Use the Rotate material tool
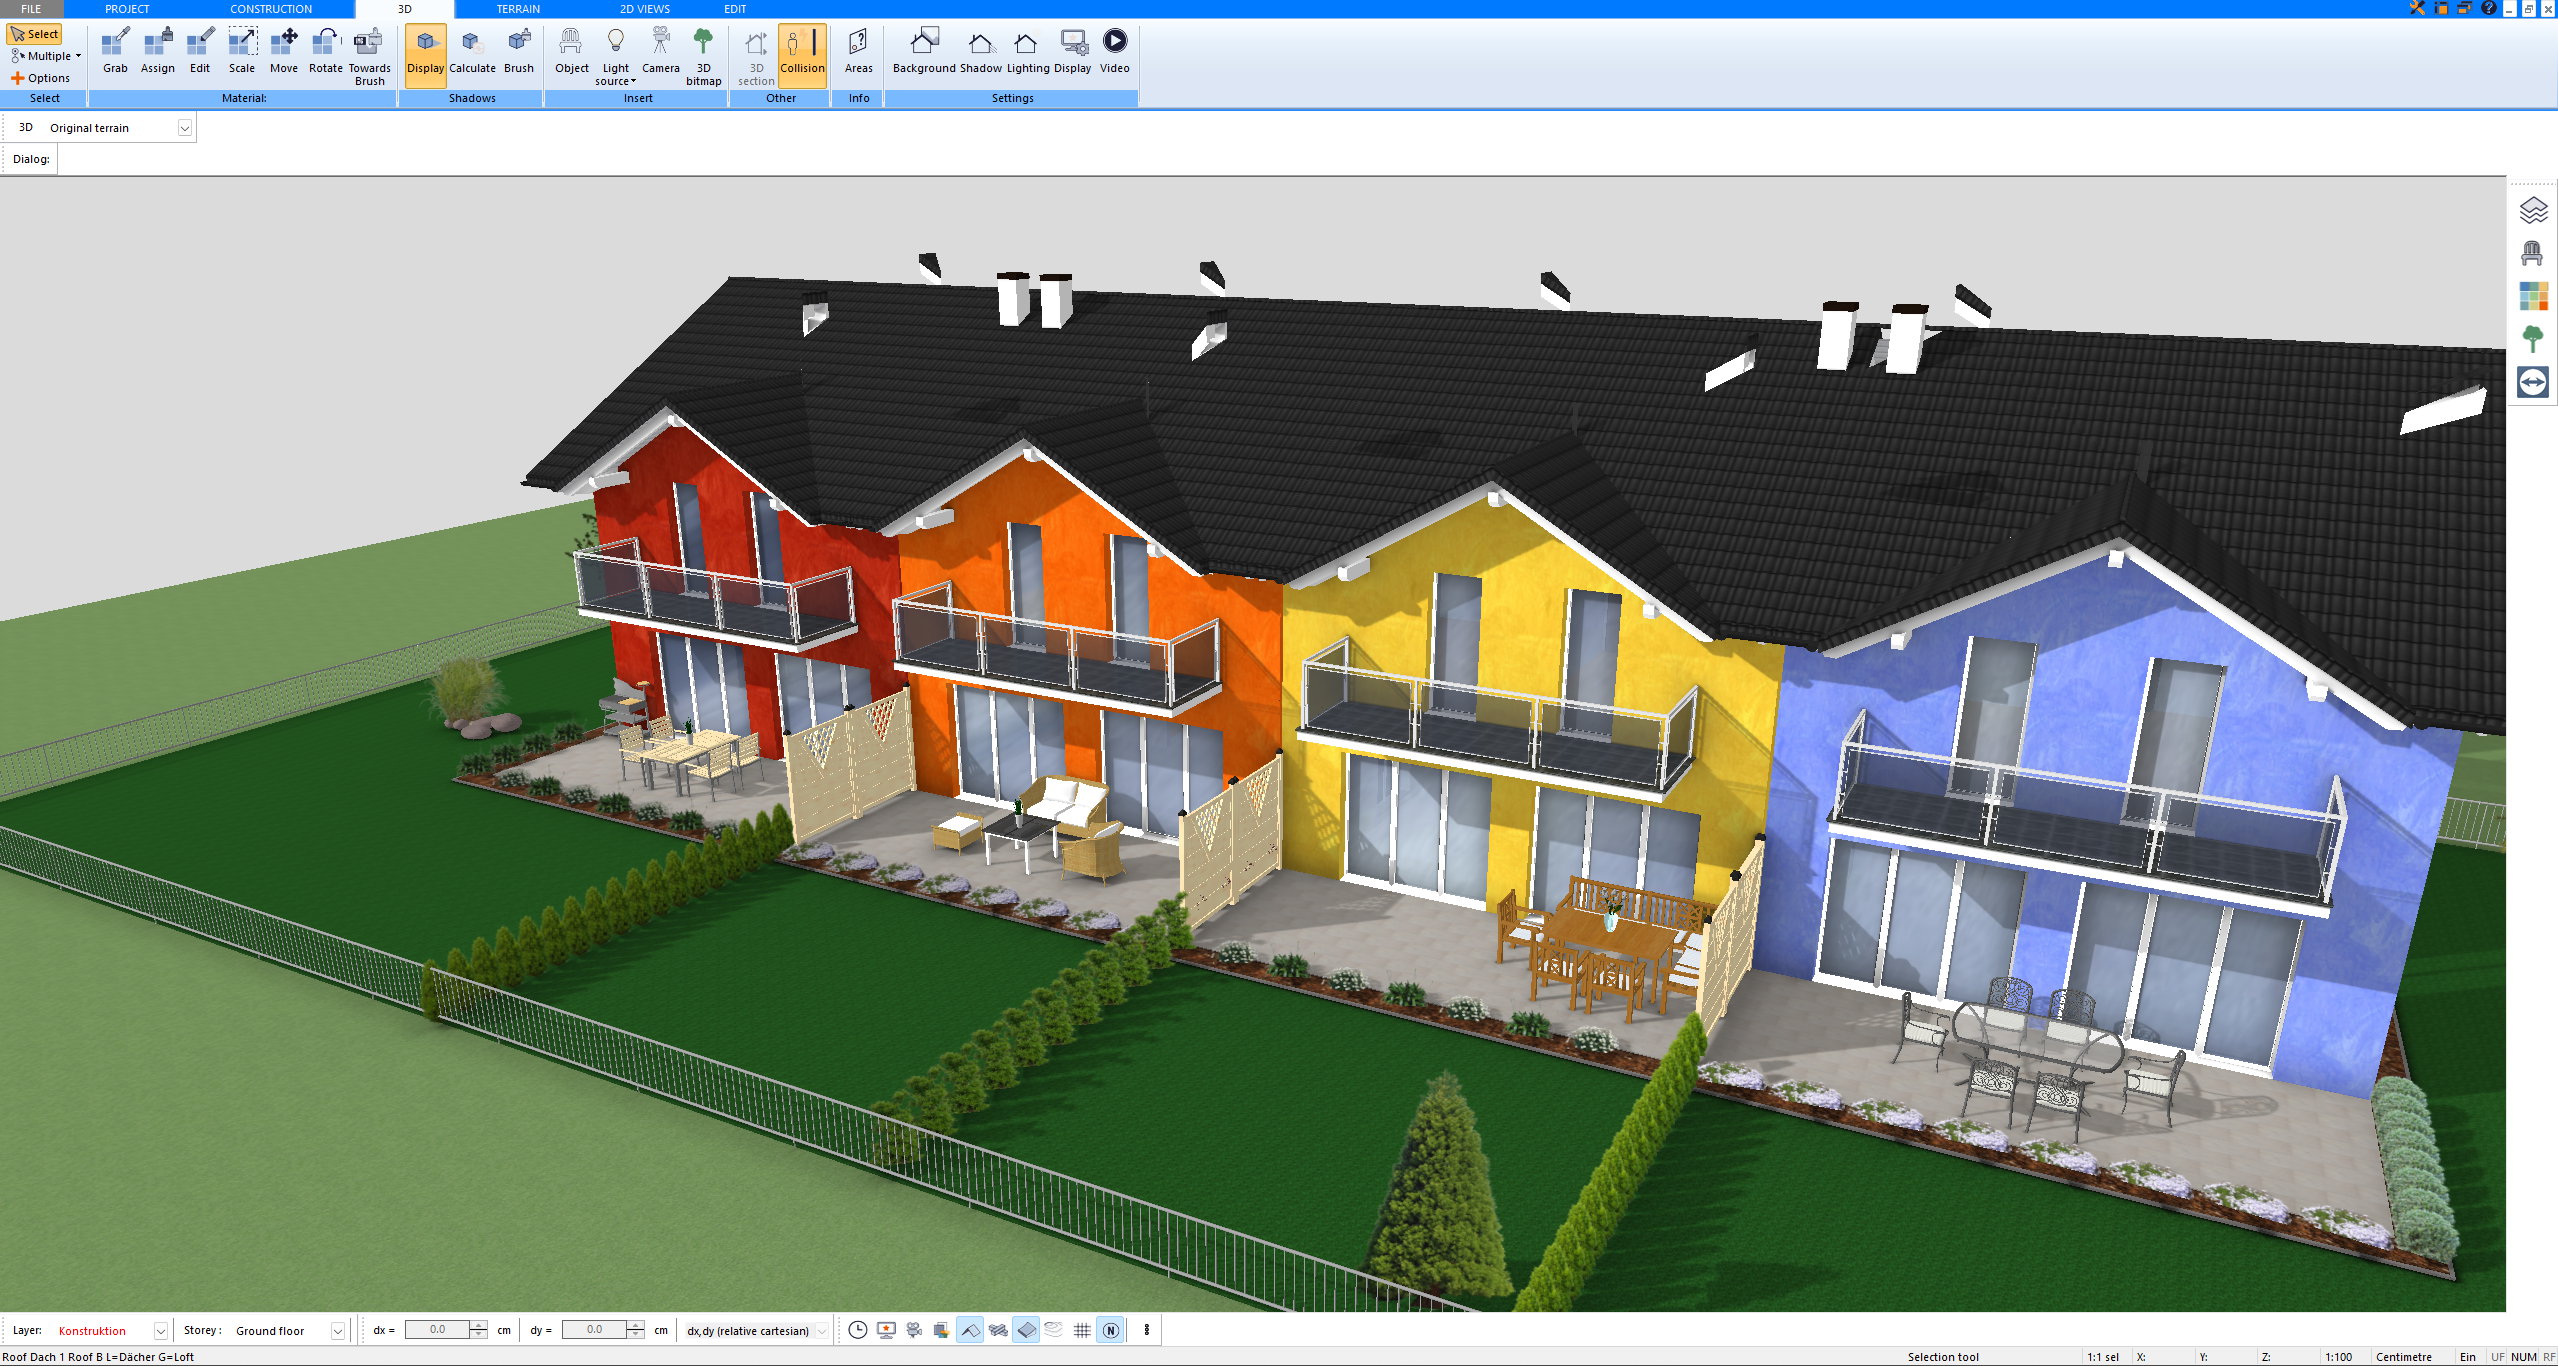Image resolution: width=2558 pixels, height=1366 pixels. (326, 52)
